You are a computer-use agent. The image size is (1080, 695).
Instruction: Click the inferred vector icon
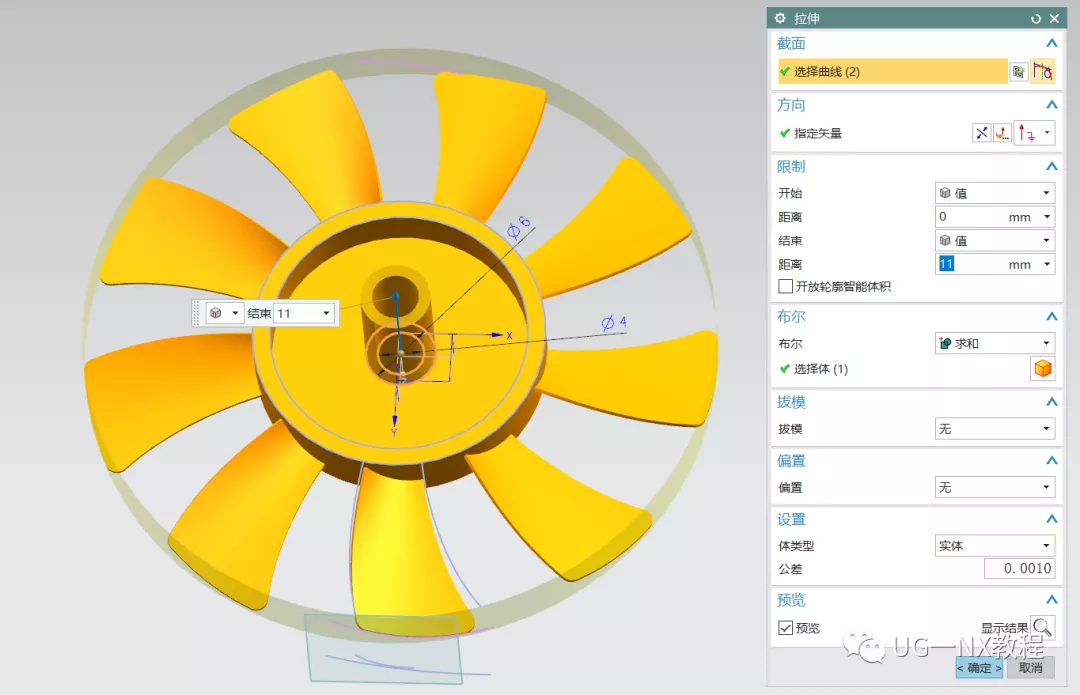click(x=1026, y=133)
